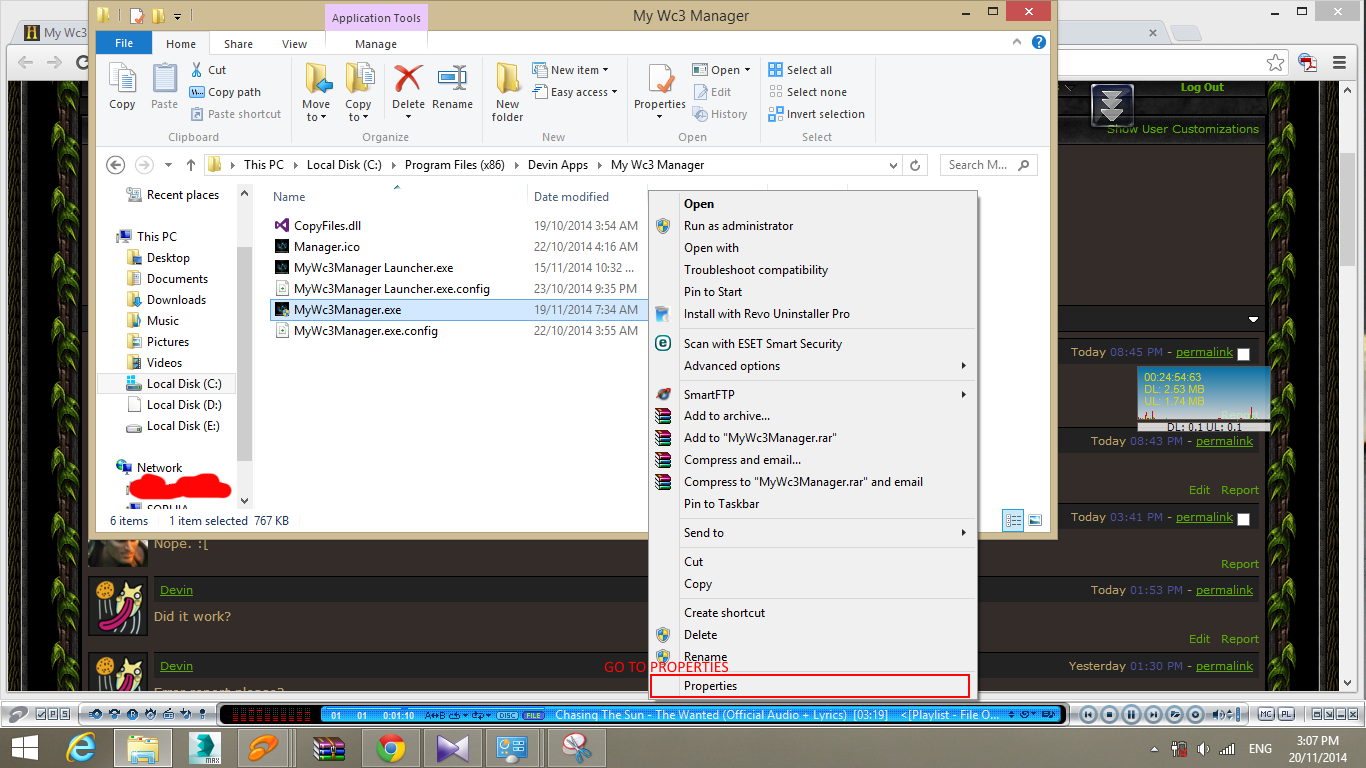Switch to details view in status bar

coord(1013,520)
